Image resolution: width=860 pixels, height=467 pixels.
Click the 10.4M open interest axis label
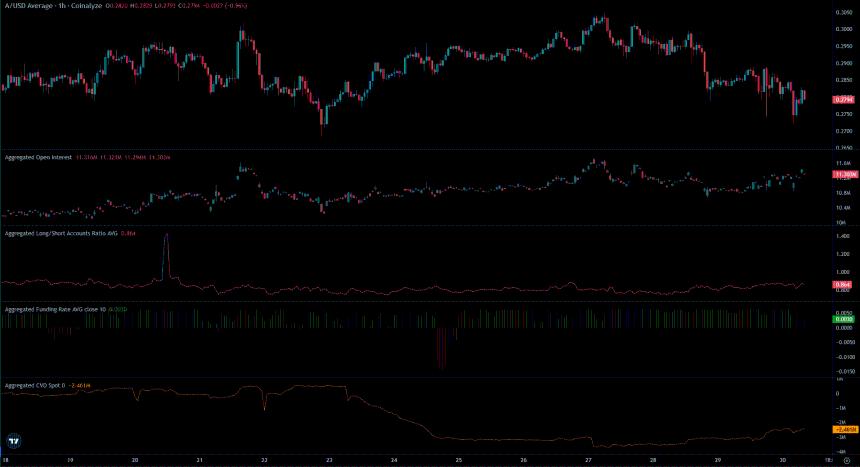[843, 208]
